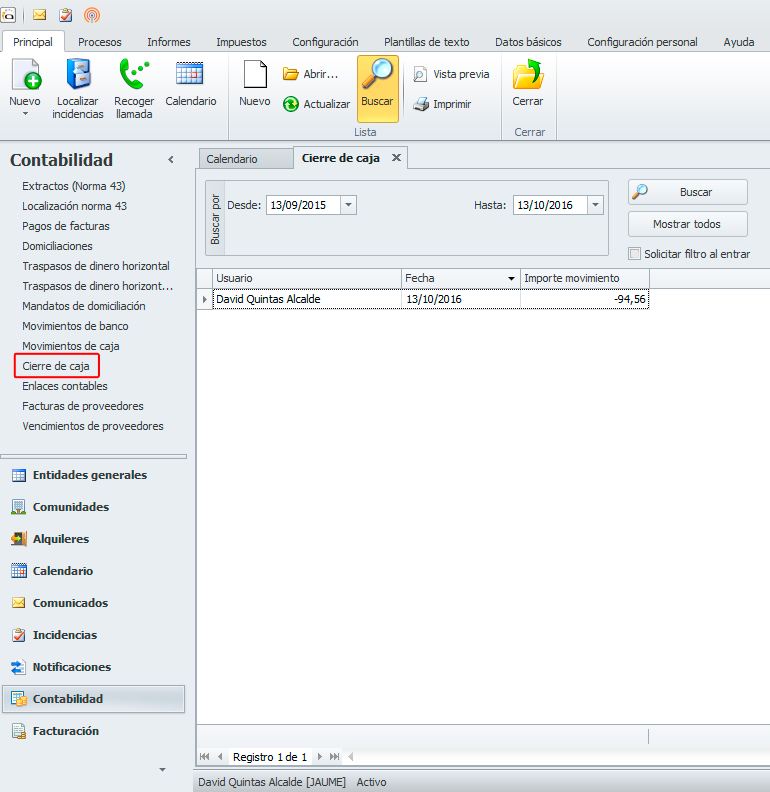The width and height of the screenshot is (770, 792).
Task: Click Mostrar todos button
Action: click(688, 224)
